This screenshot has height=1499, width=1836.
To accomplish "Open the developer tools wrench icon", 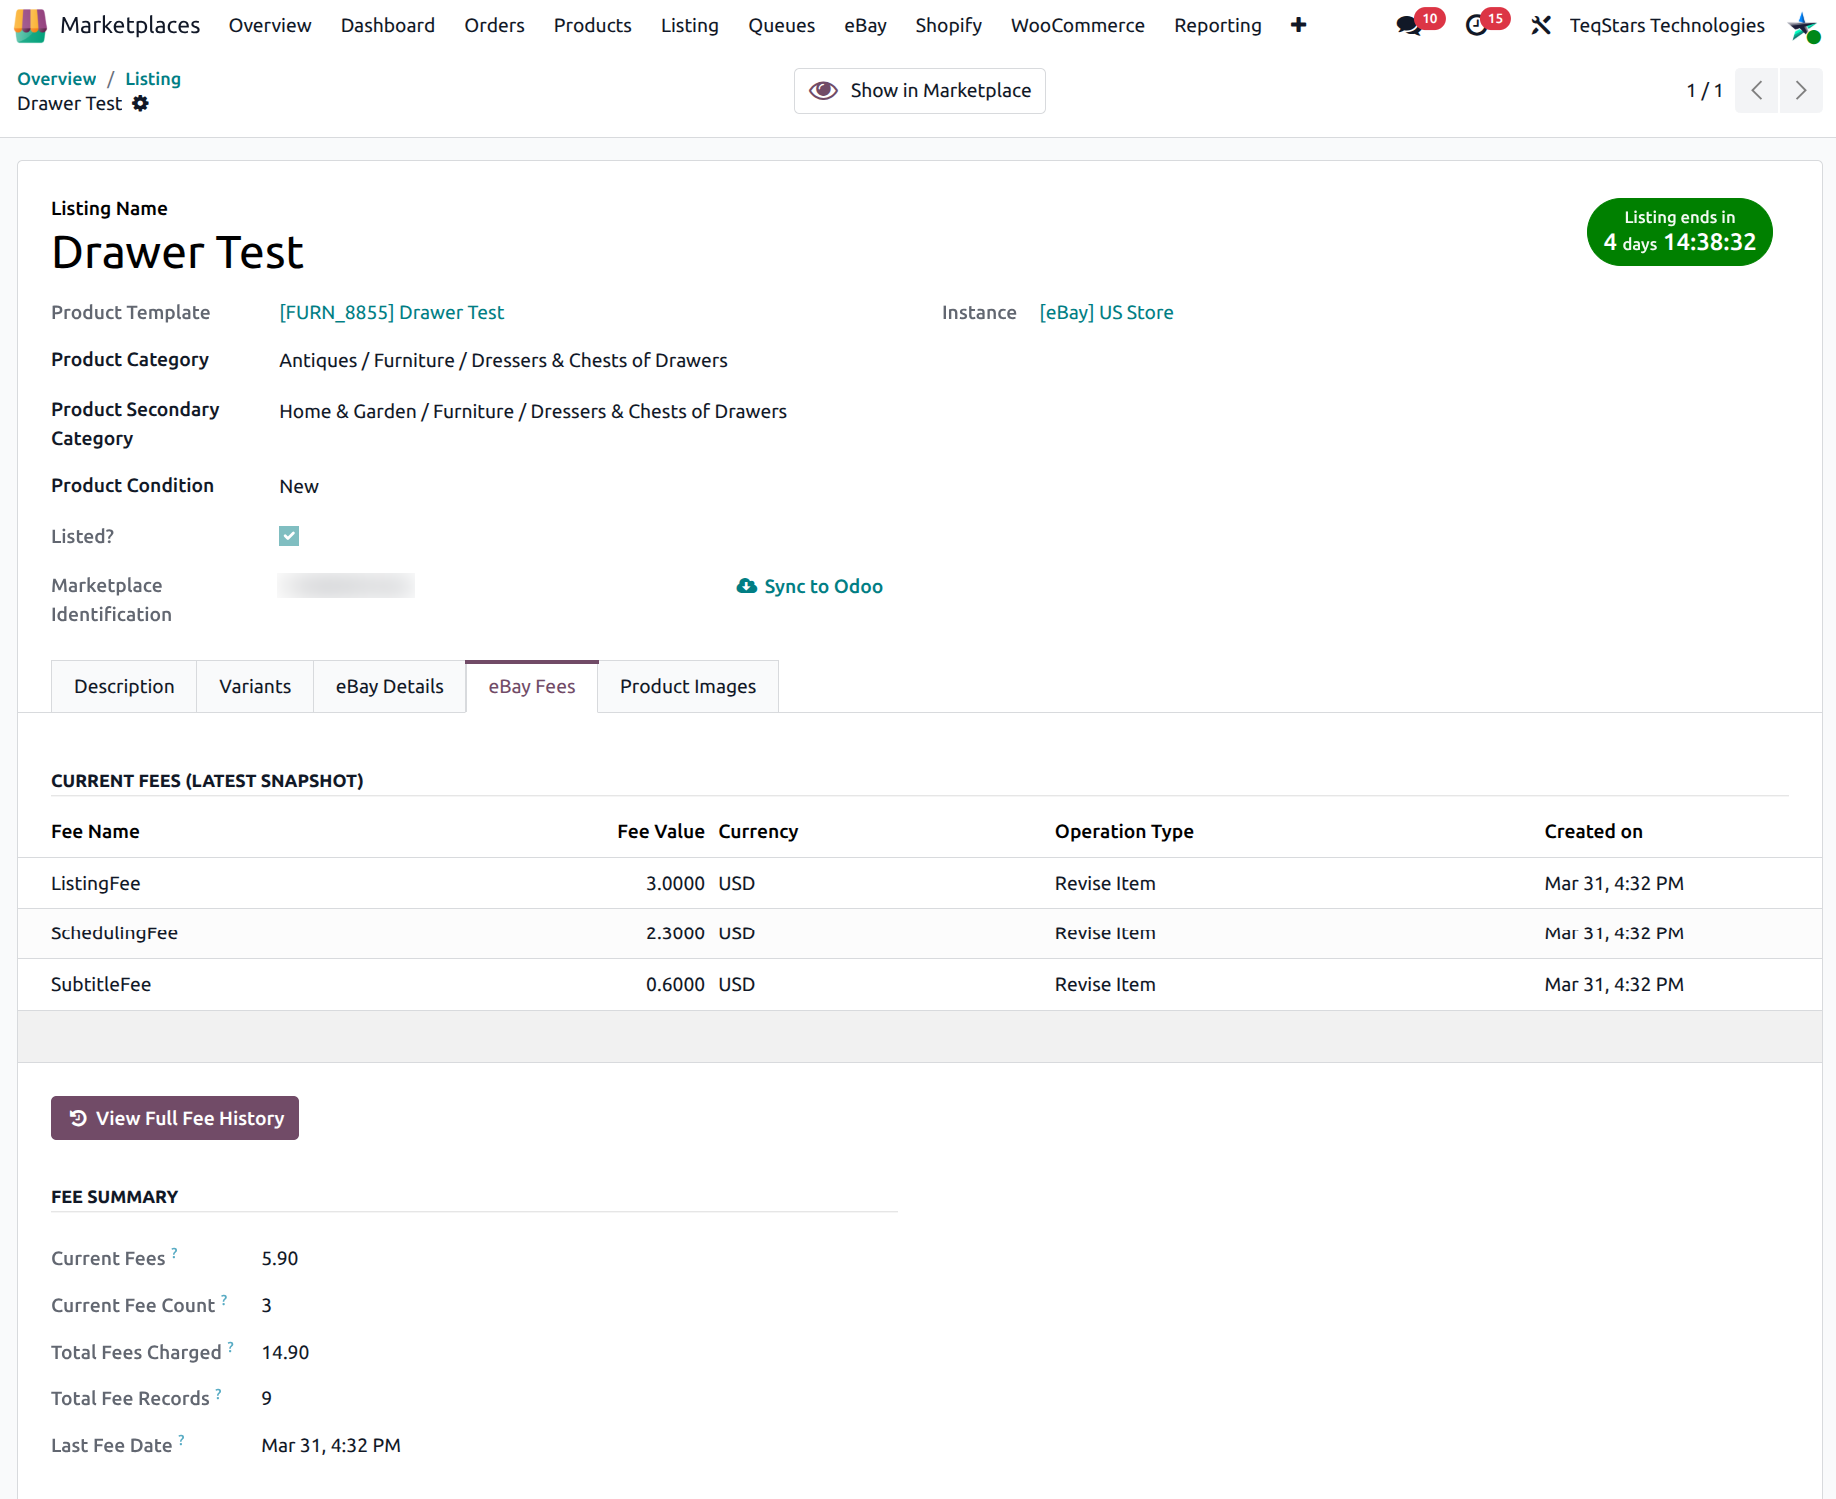I will click(x=1541, y=26).
